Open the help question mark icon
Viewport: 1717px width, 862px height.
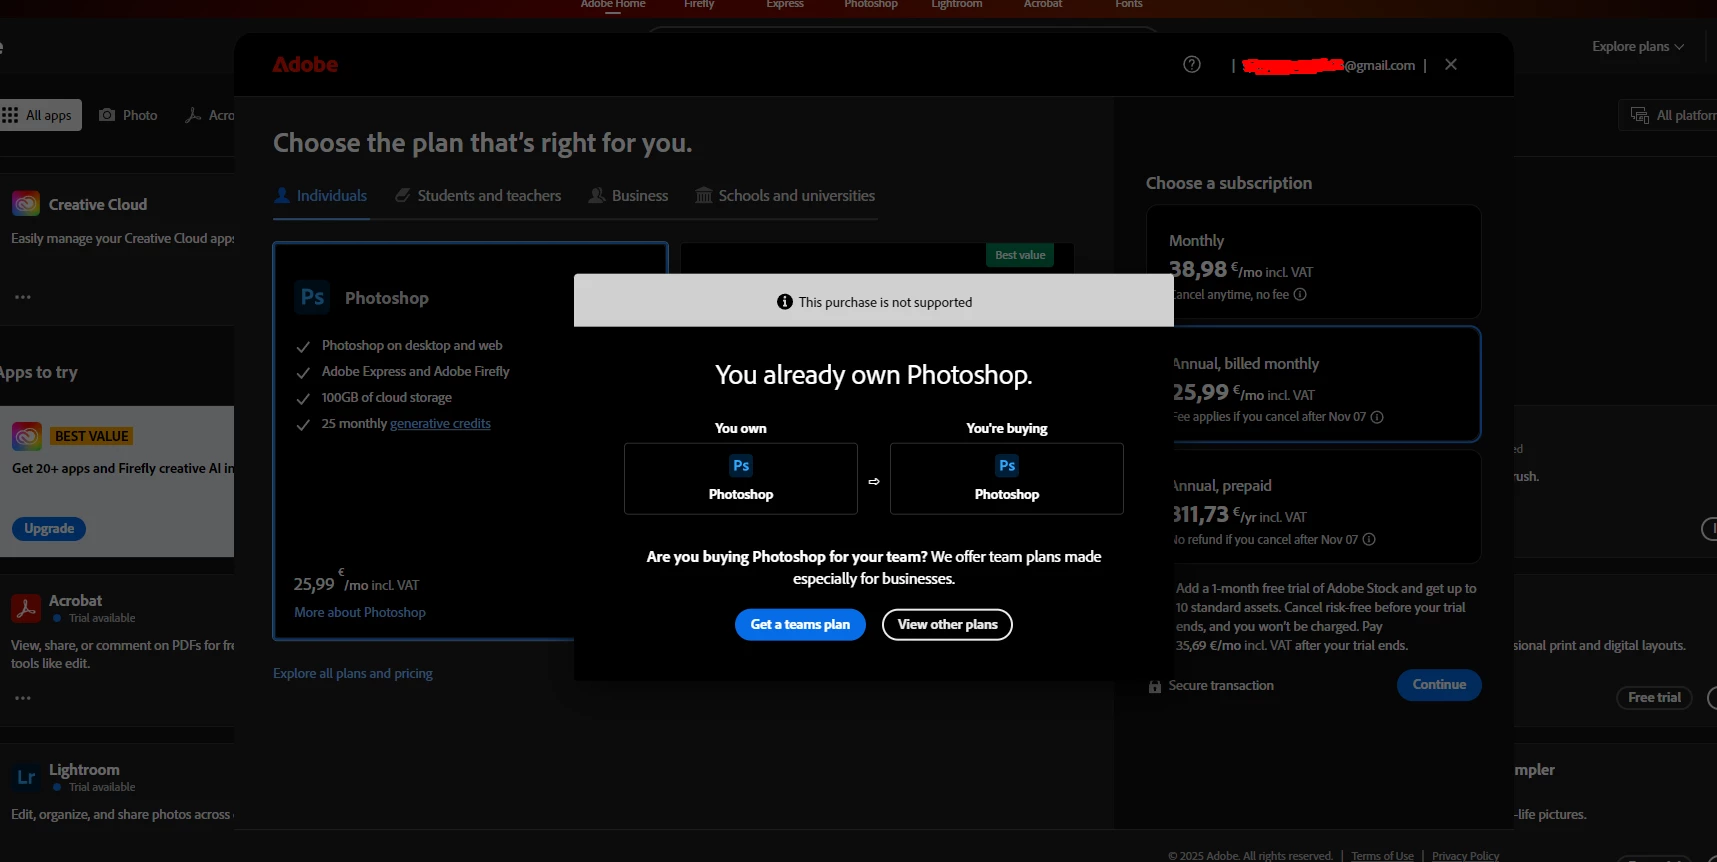pos(1191,65)
